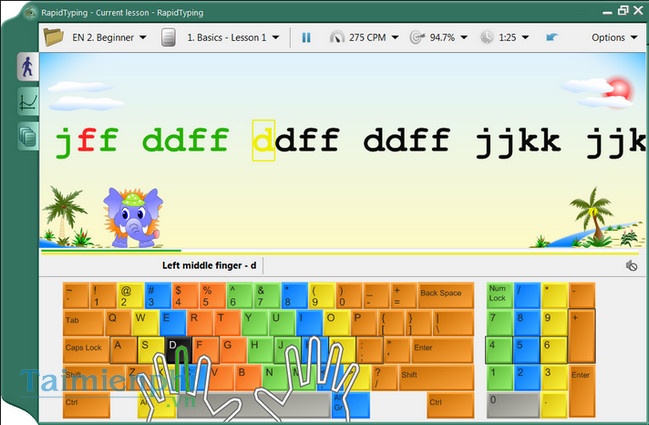Click the red mistyped letter f
Viewport: 649px width, 425px height.
87,140
